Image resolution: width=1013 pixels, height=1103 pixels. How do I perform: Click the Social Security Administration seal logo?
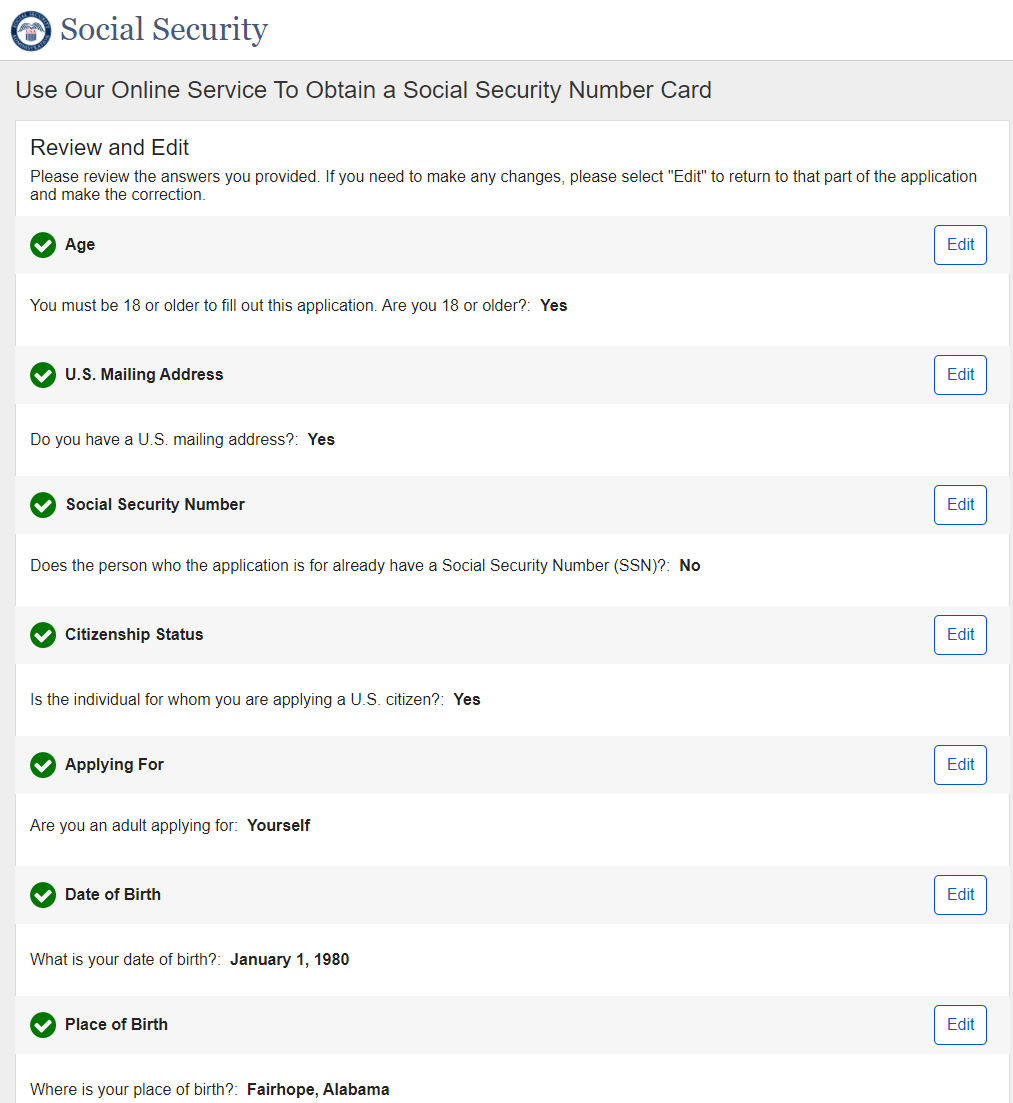30,30
